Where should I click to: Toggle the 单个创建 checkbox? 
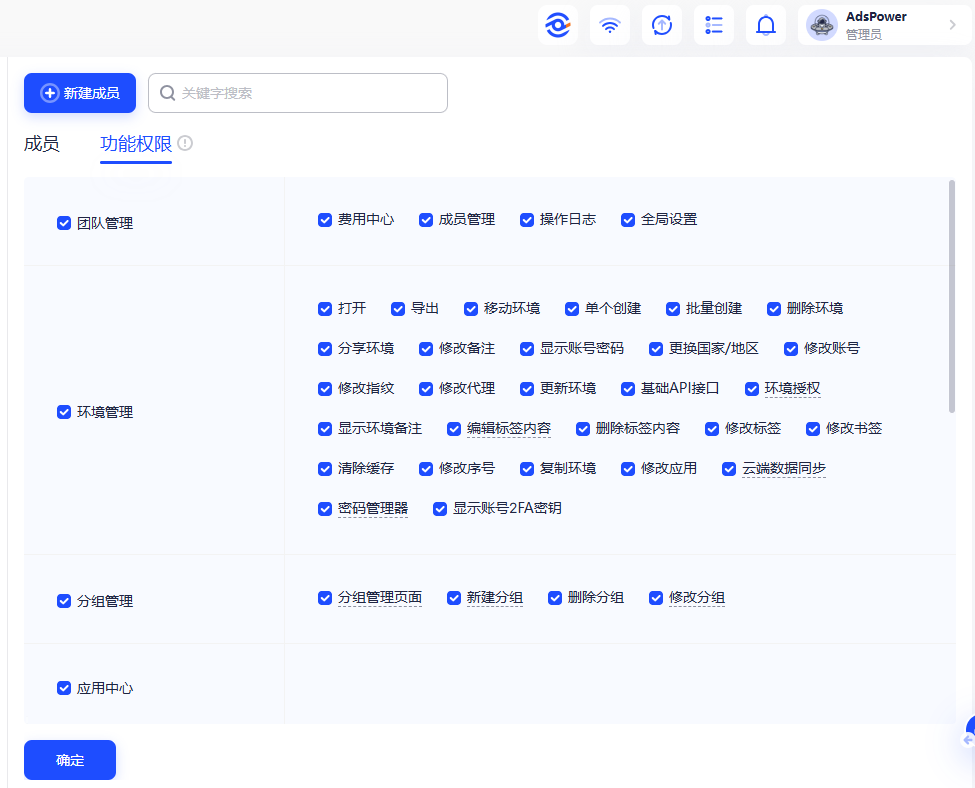(x=572, y=308)
